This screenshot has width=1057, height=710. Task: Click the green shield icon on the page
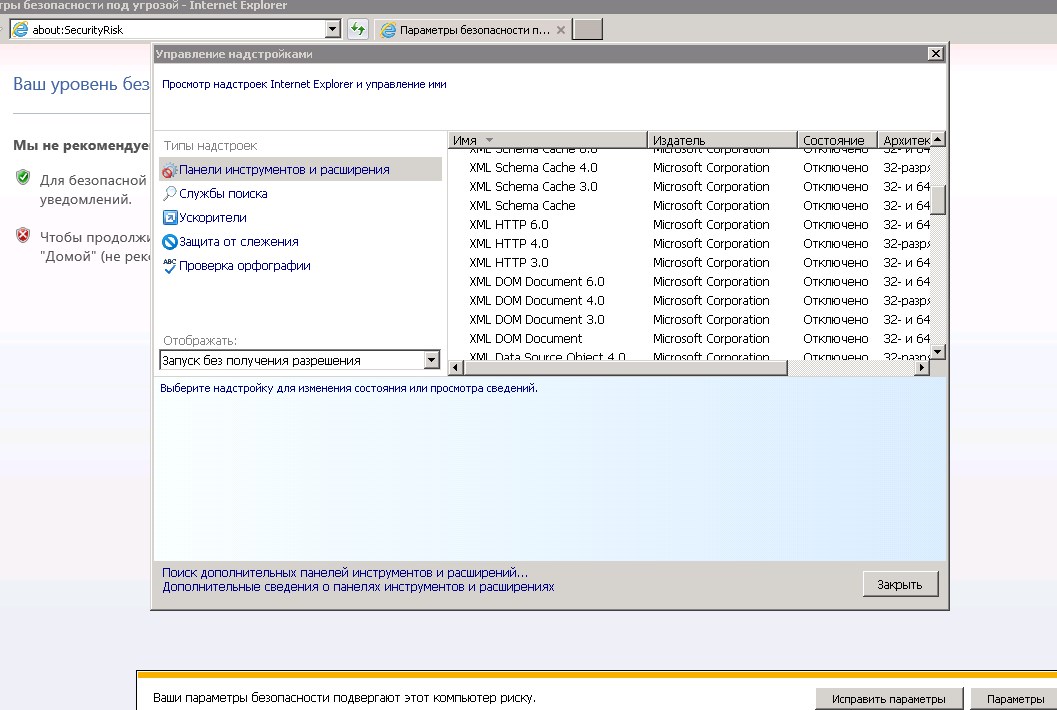[23, 177]
